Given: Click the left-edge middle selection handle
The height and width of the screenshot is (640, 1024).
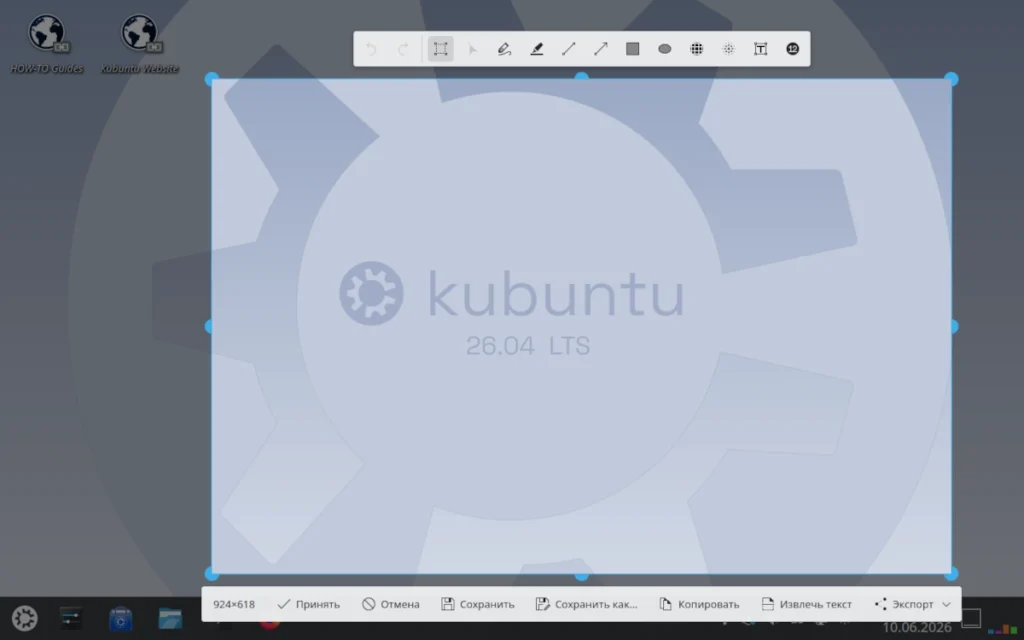Looking at the screenshot, I should click(x=210, y=327).
